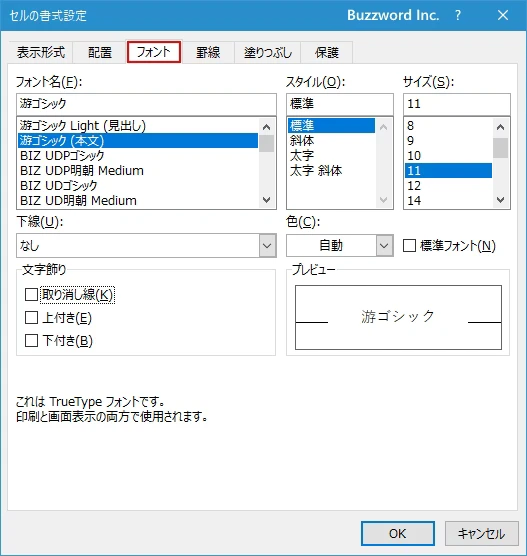This screenshot has width=527, height=556.
Task: Toggle 取り消し線 checkbox
Action: (31, 294)
